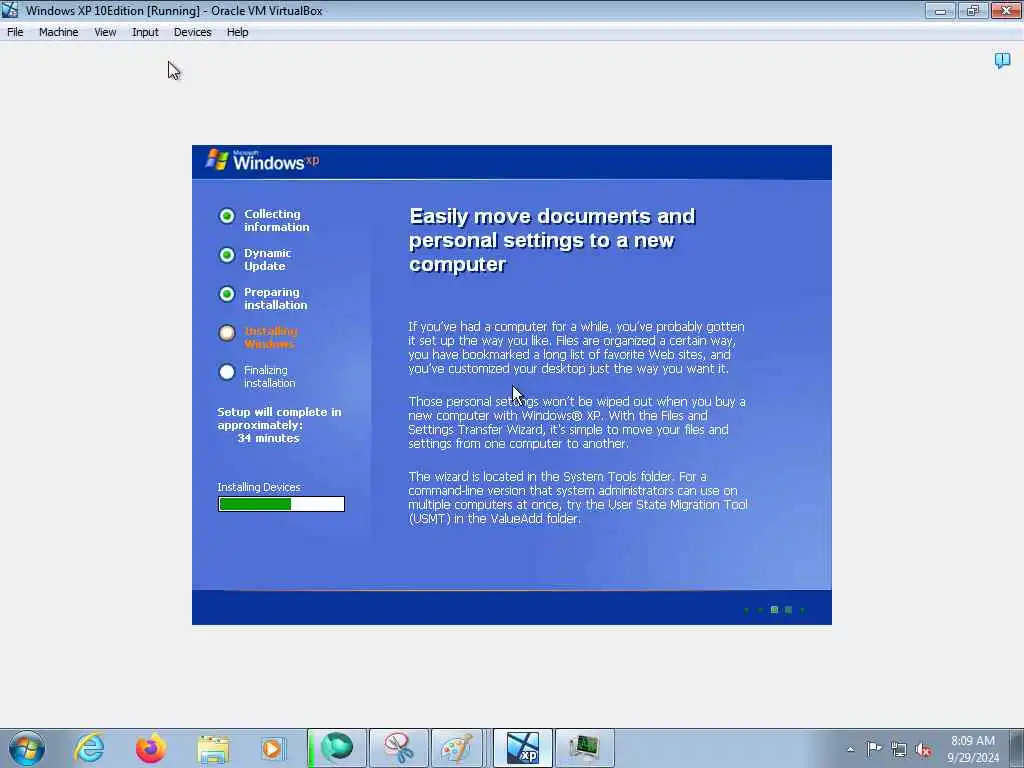This screenshot has height=768, width=1024.
Task: Launch Internet Explorer from taskbar
Action: coord(89,748)
